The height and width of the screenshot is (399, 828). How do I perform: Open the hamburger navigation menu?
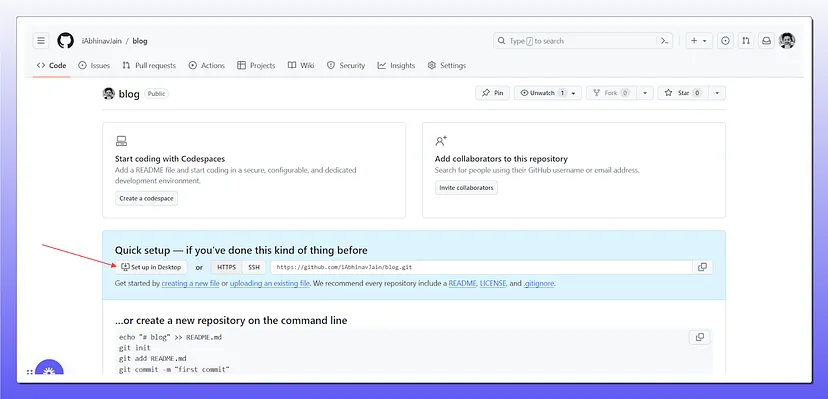(x=41, y=41)
